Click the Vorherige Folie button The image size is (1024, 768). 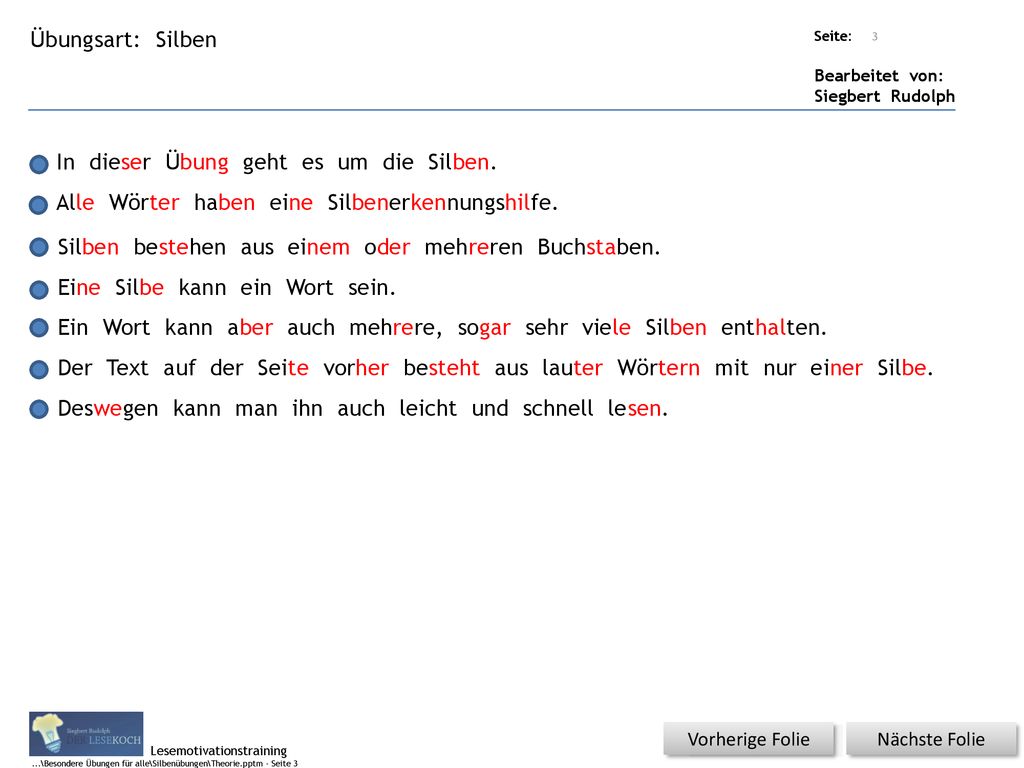click(x=748, y=739)
